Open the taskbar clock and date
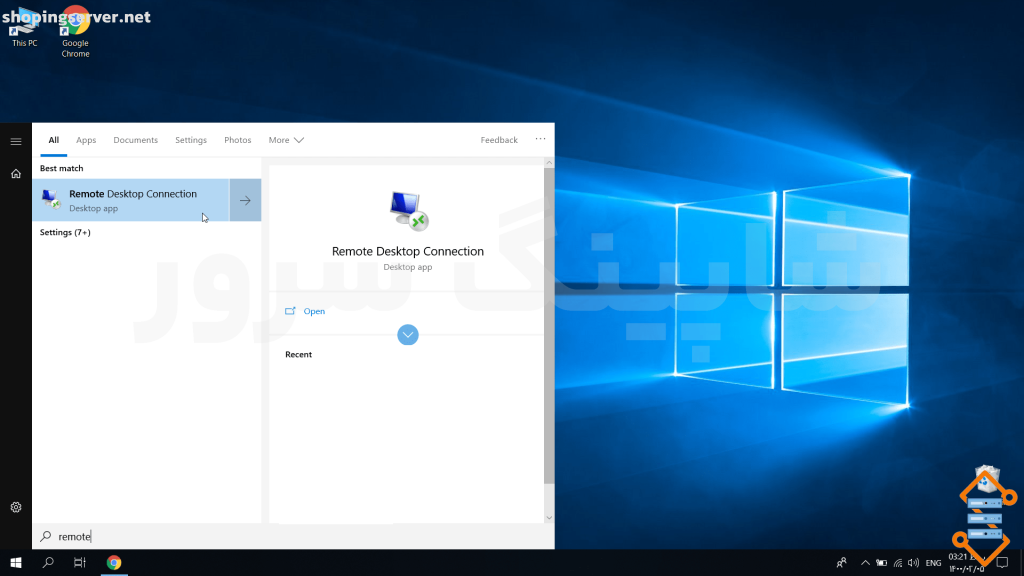This screenshot has height=576, width=1024. pyautogui.click(x=967, y=563)
